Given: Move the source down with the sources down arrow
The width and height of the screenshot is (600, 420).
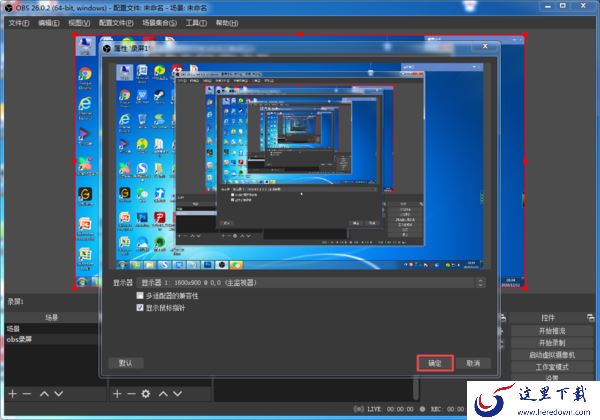Looking at the screenshot, I should (177, 394).
